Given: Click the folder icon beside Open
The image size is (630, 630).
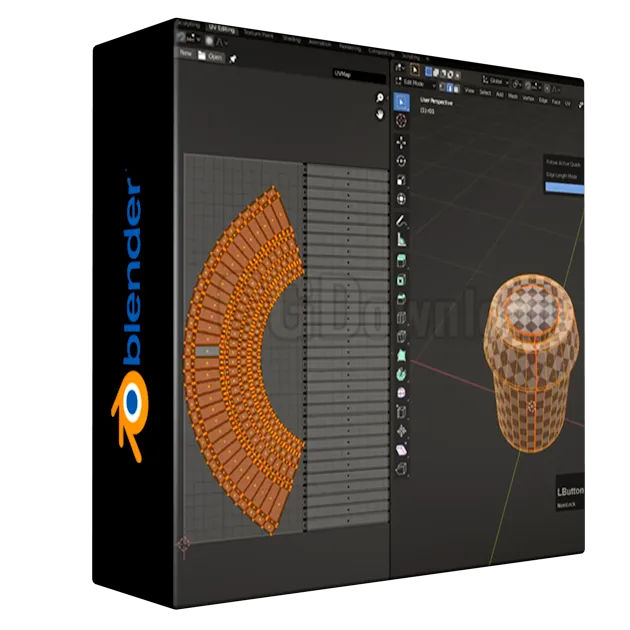Looking at the screenshot, I should 202,55.
